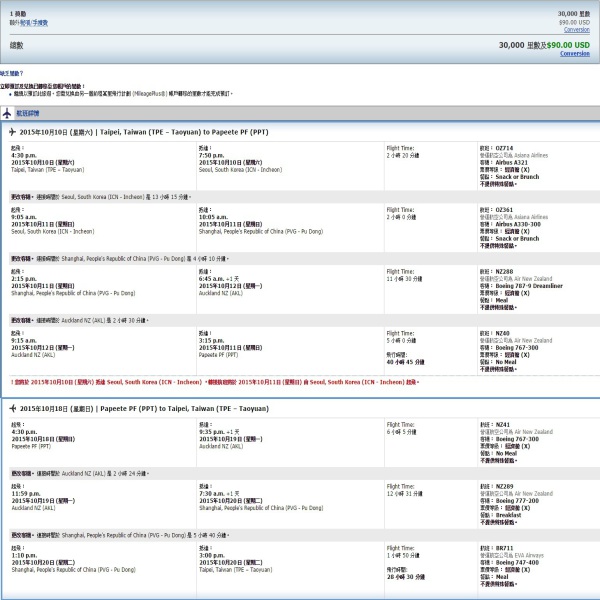Open Conversion link under the 30,000 miles total
The height and width of the screenshot is (600, 600).
coord(574,53)
